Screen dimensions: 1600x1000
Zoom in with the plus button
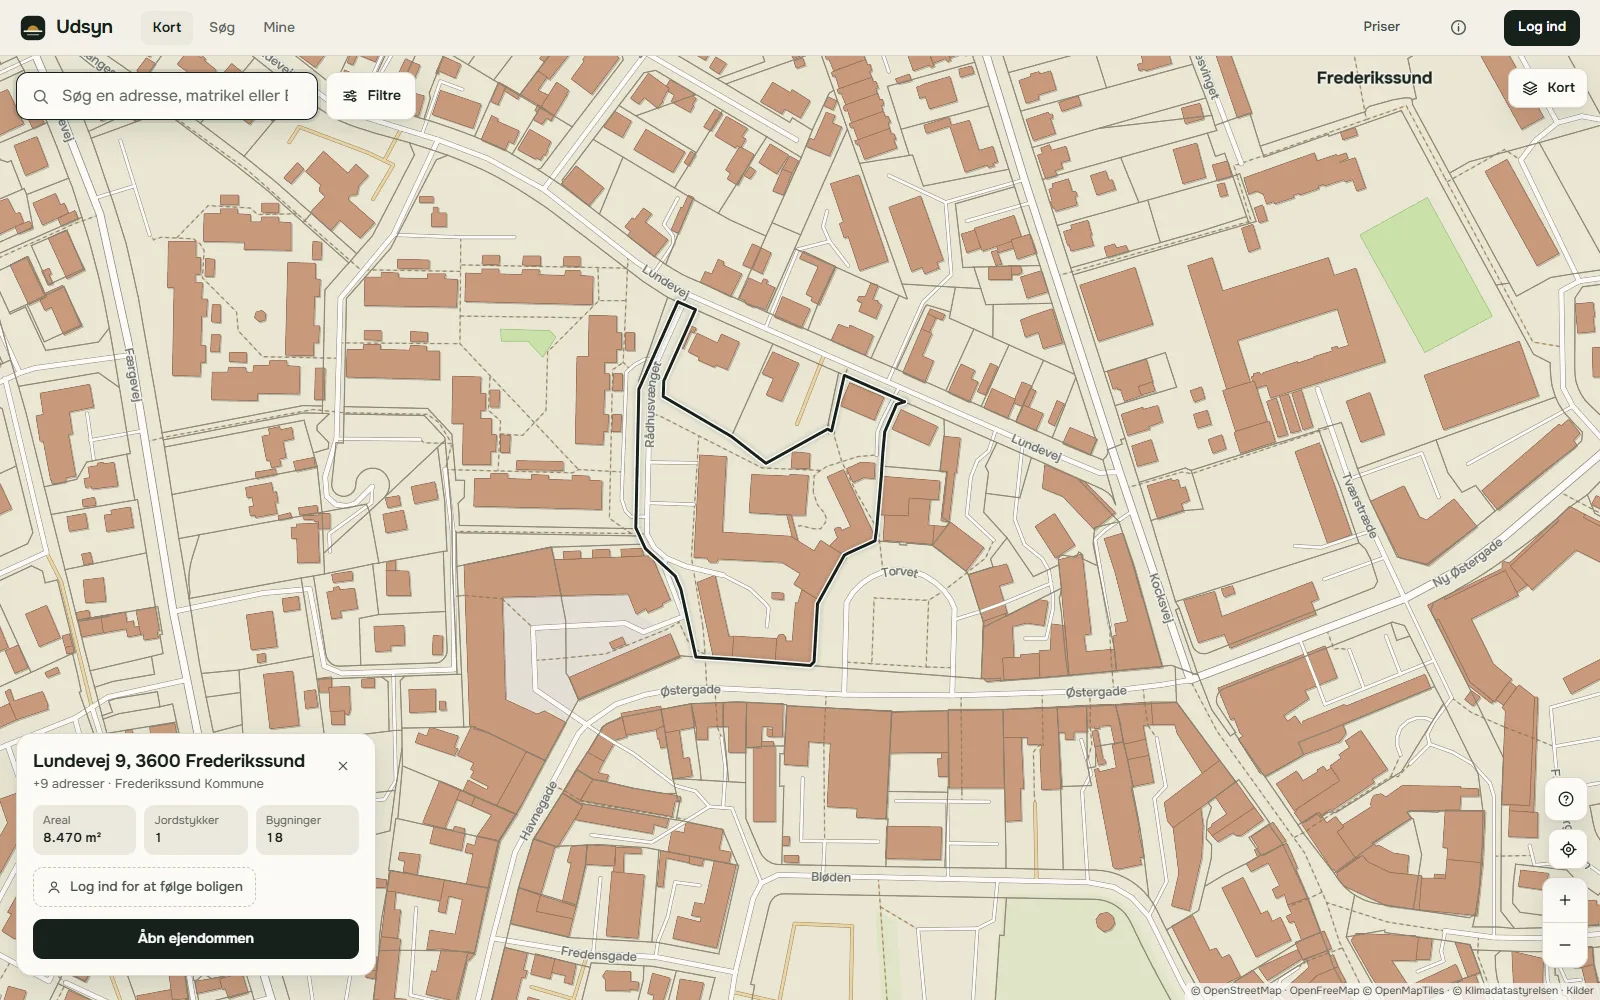pyautogui.click(x=1565, y=900)
